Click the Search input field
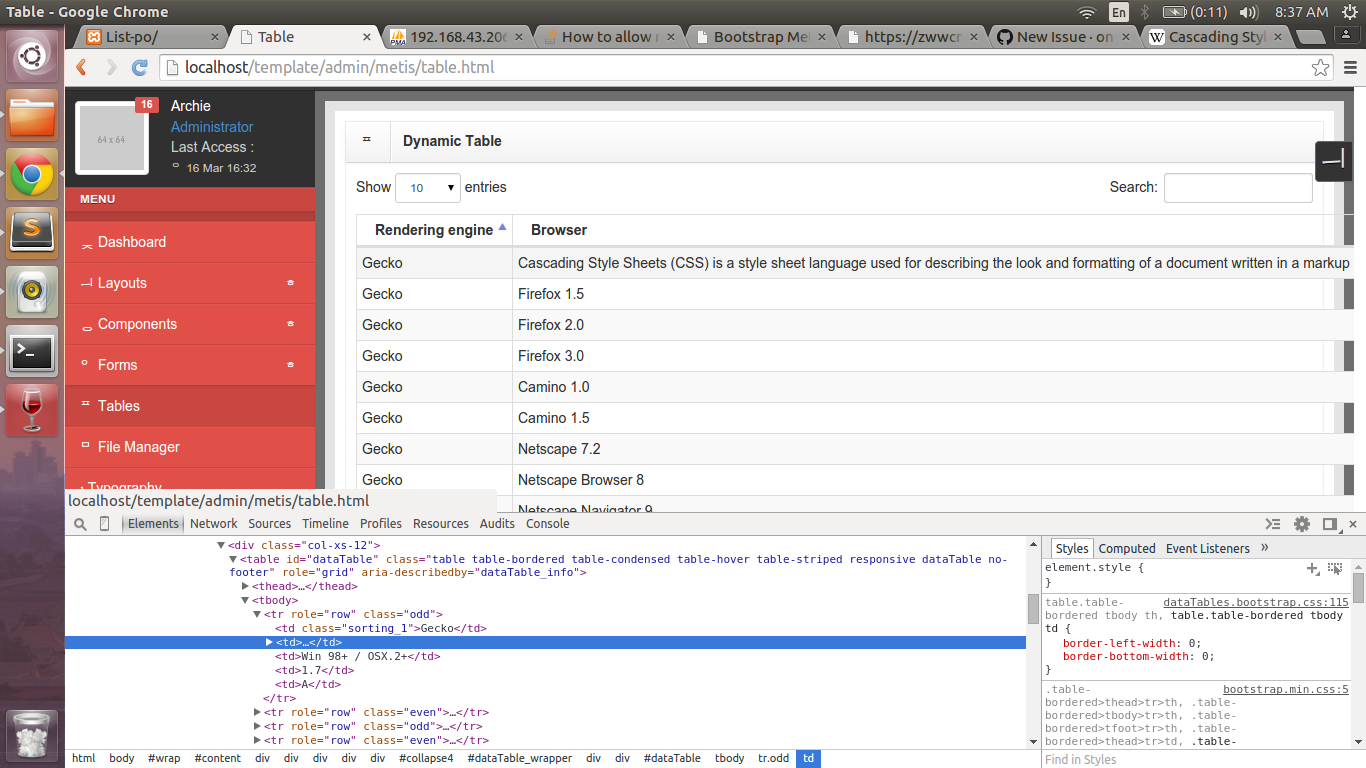This screenshot has width=1366, height=768. click(x=1238, y=187)
